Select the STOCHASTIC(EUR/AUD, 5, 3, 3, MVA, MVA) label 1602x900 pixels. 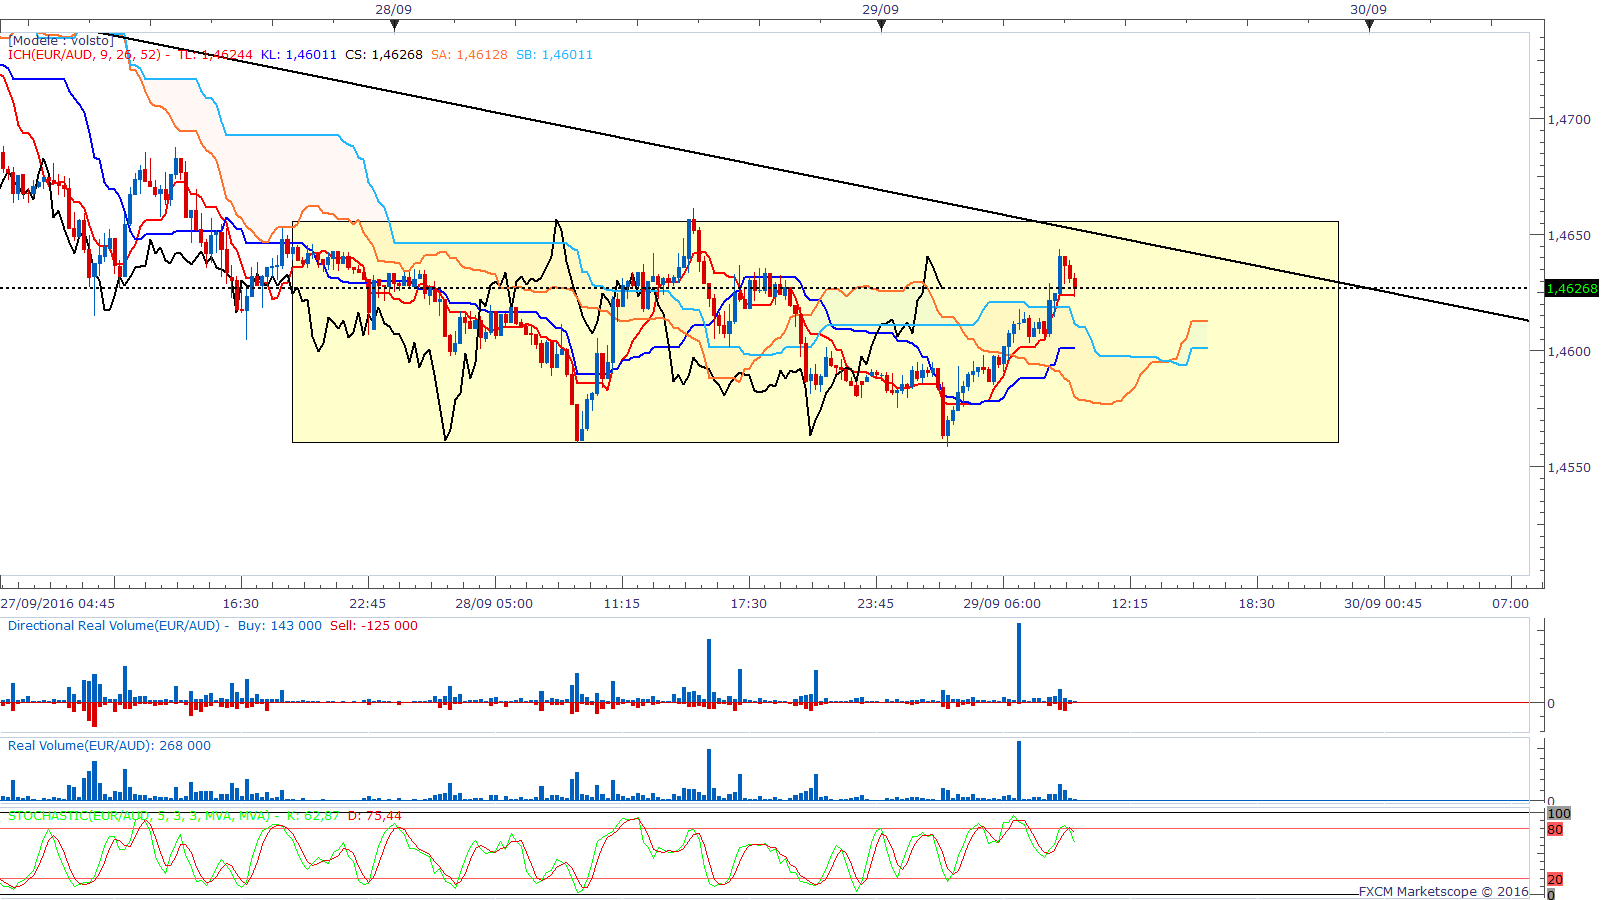139,816
